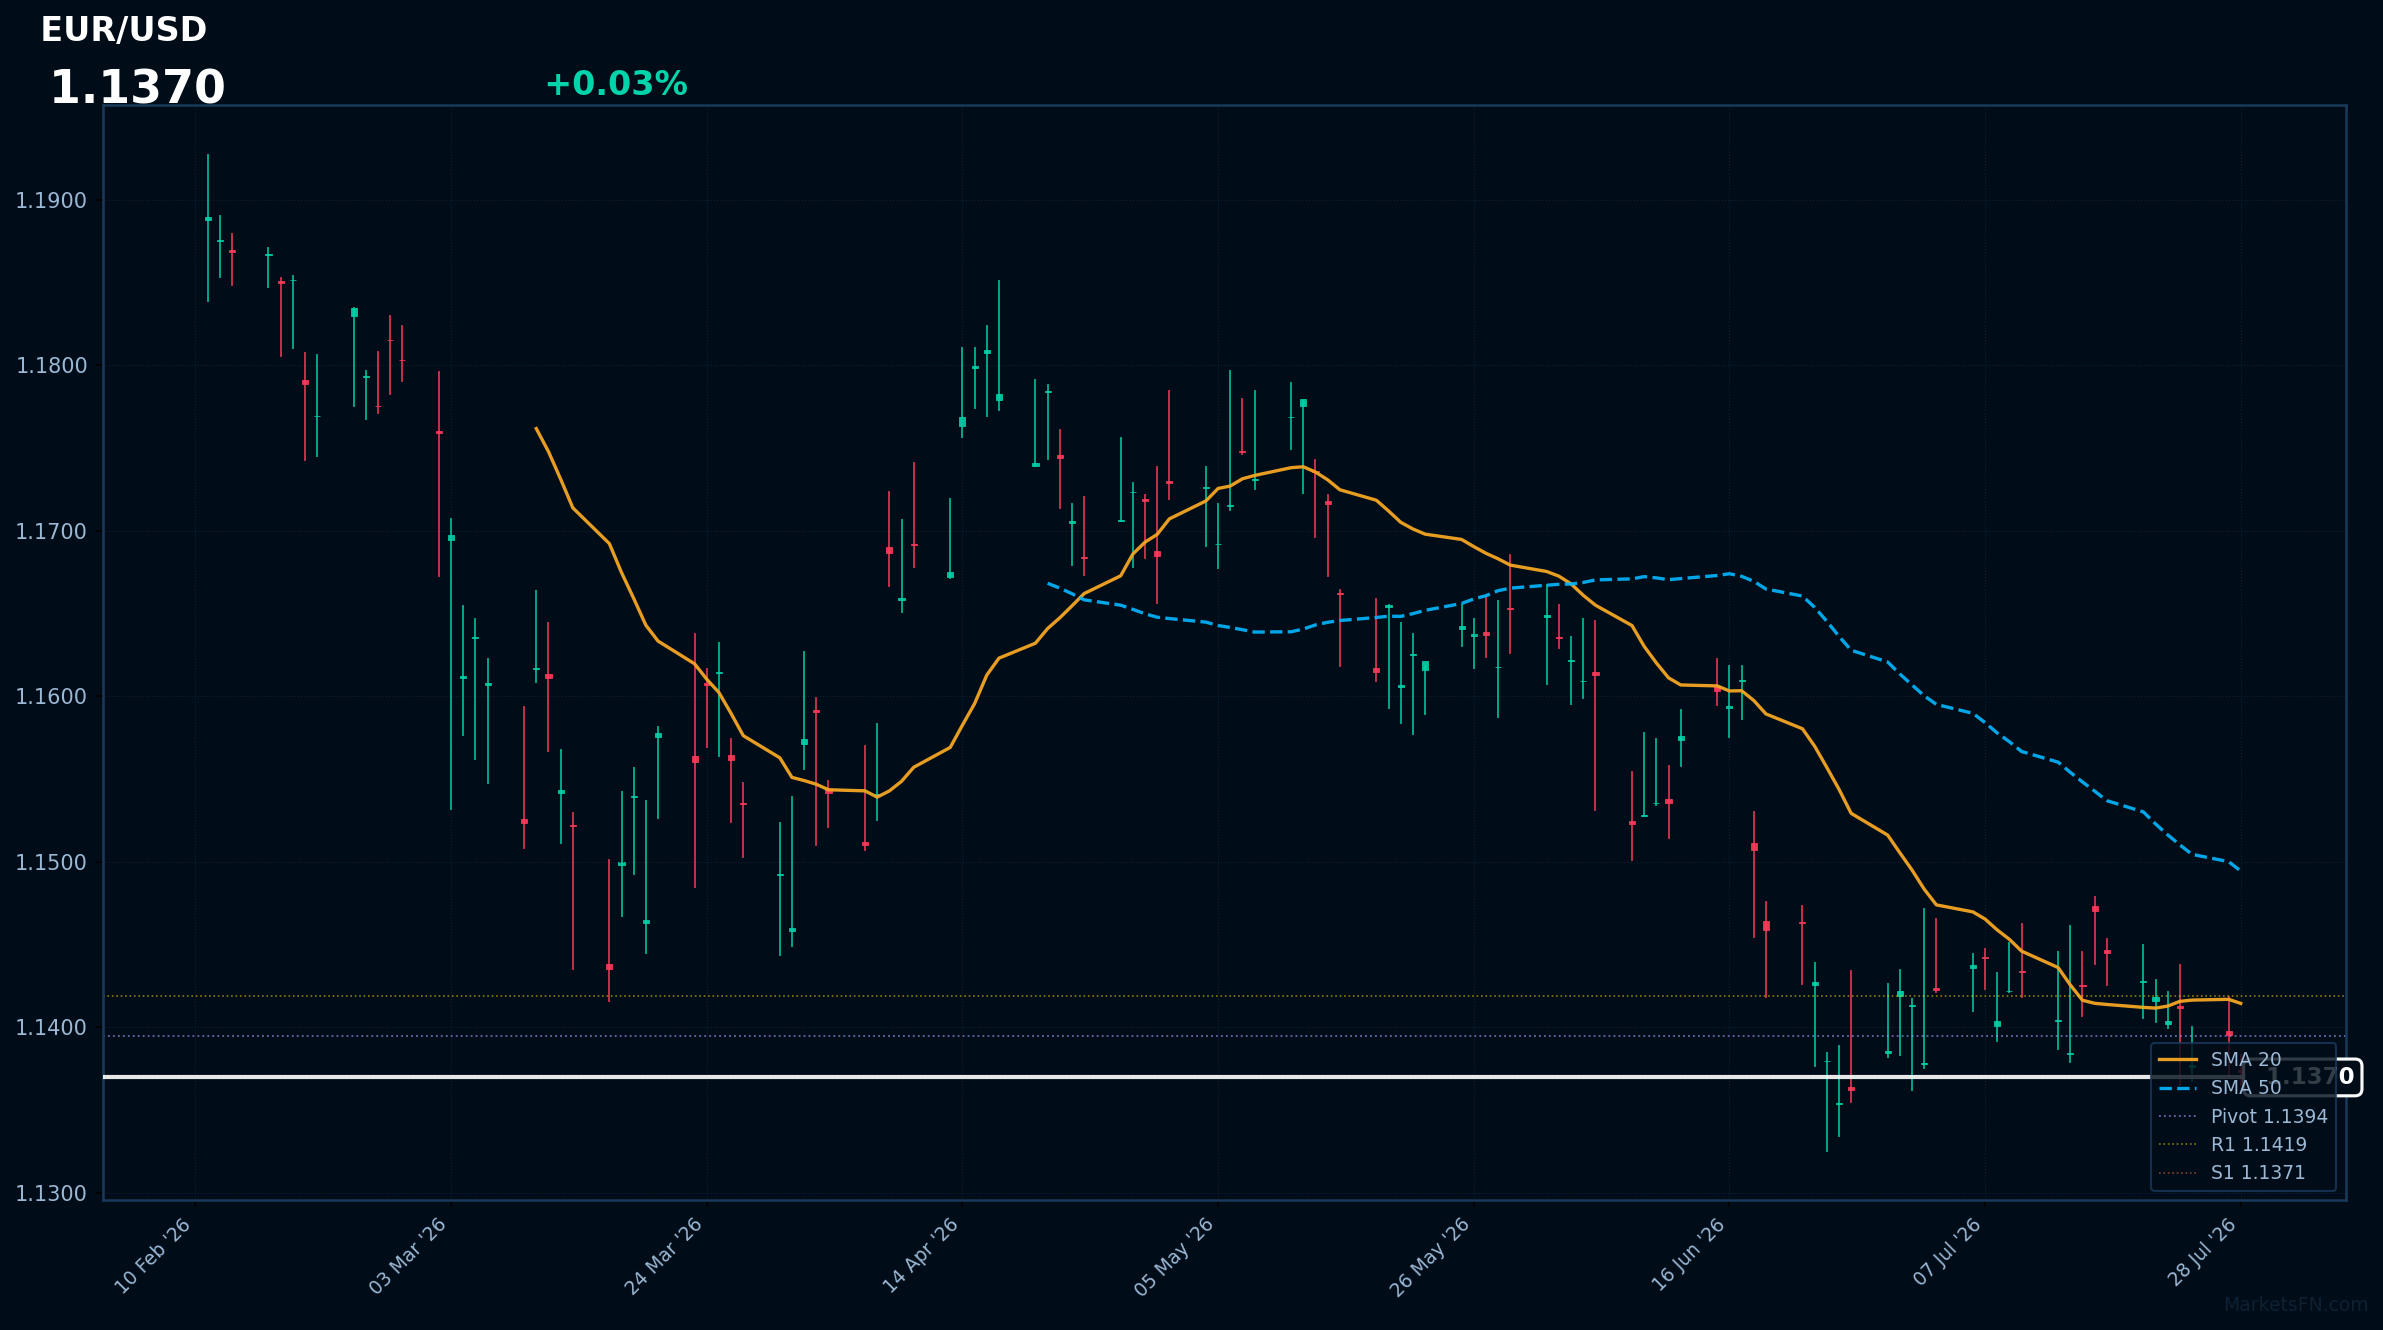Click the EUR/USD pair title
This screenshot has width=2383, height=1330.
[124, 30]
